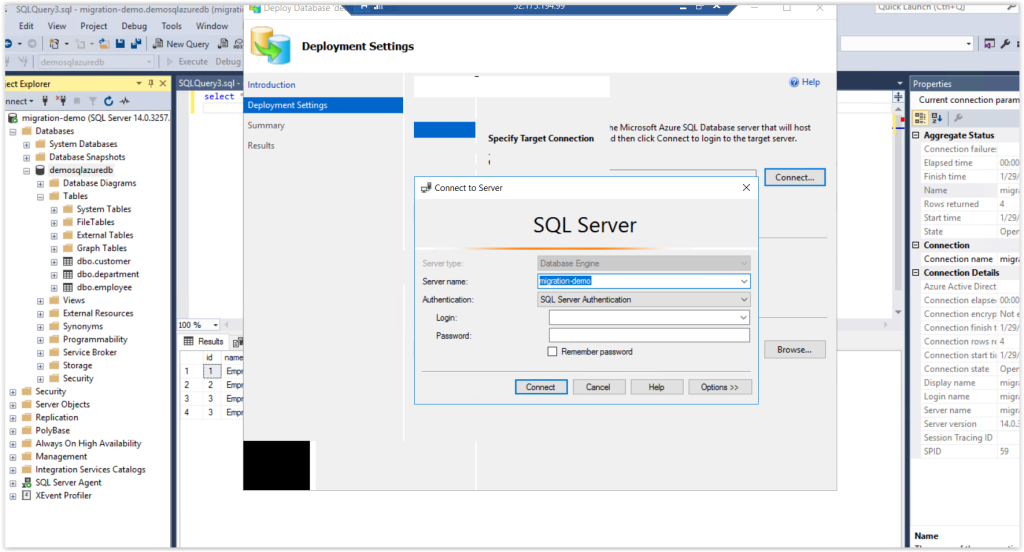Open the demosqlazuredb database selector dropdown

click(x=149, y=62)
